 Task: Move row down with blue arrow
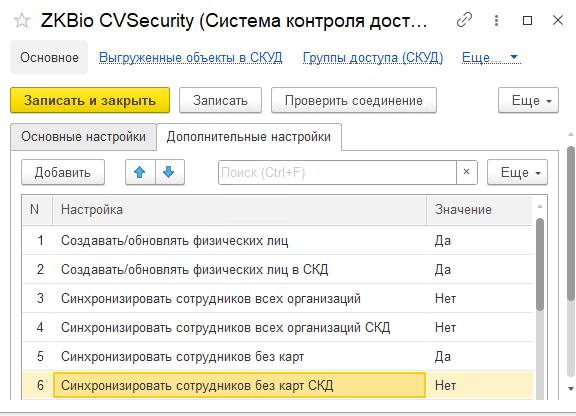point(169,172)
